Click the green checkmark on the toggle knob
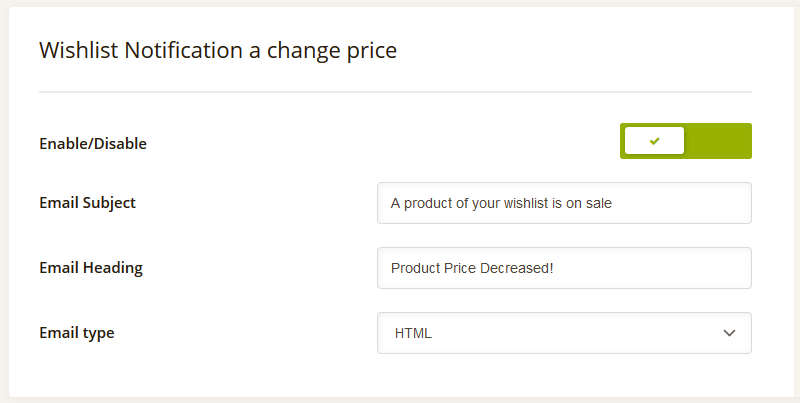The width and height of the screenshot is (800, 403). [655, 141]
